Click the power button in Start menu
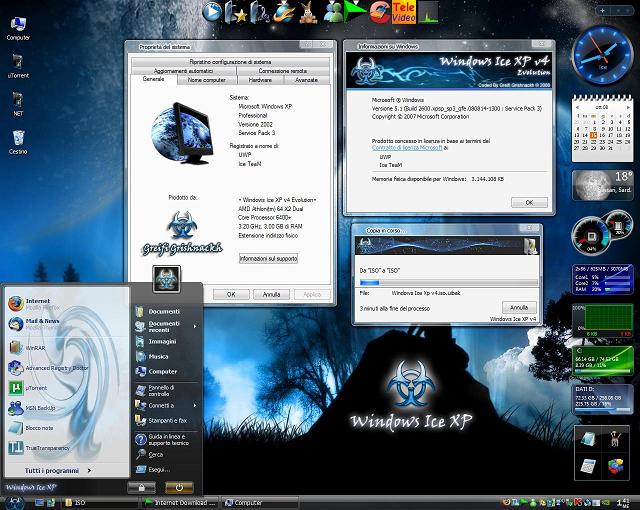 (x=179, y=486)
